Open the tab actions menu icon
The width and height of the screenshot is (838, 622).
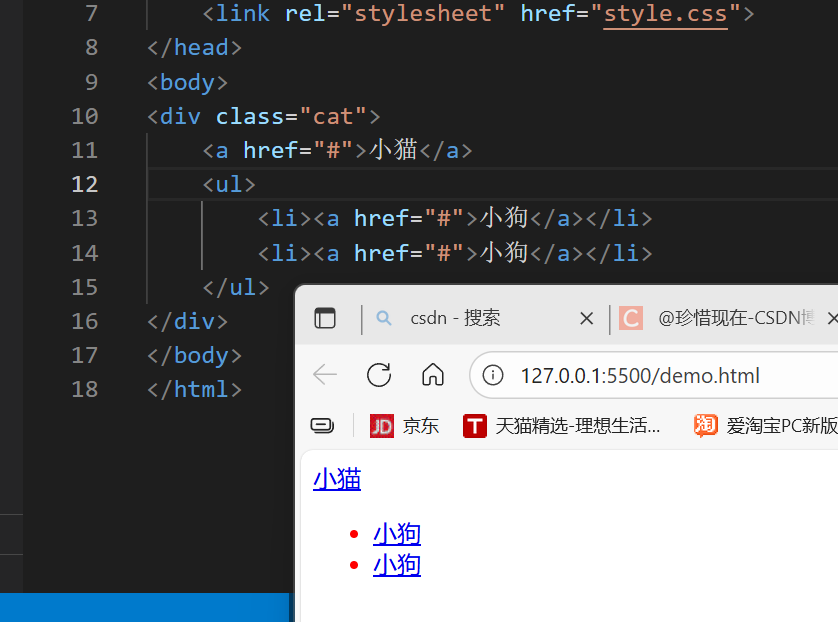[x=325, y=318]
